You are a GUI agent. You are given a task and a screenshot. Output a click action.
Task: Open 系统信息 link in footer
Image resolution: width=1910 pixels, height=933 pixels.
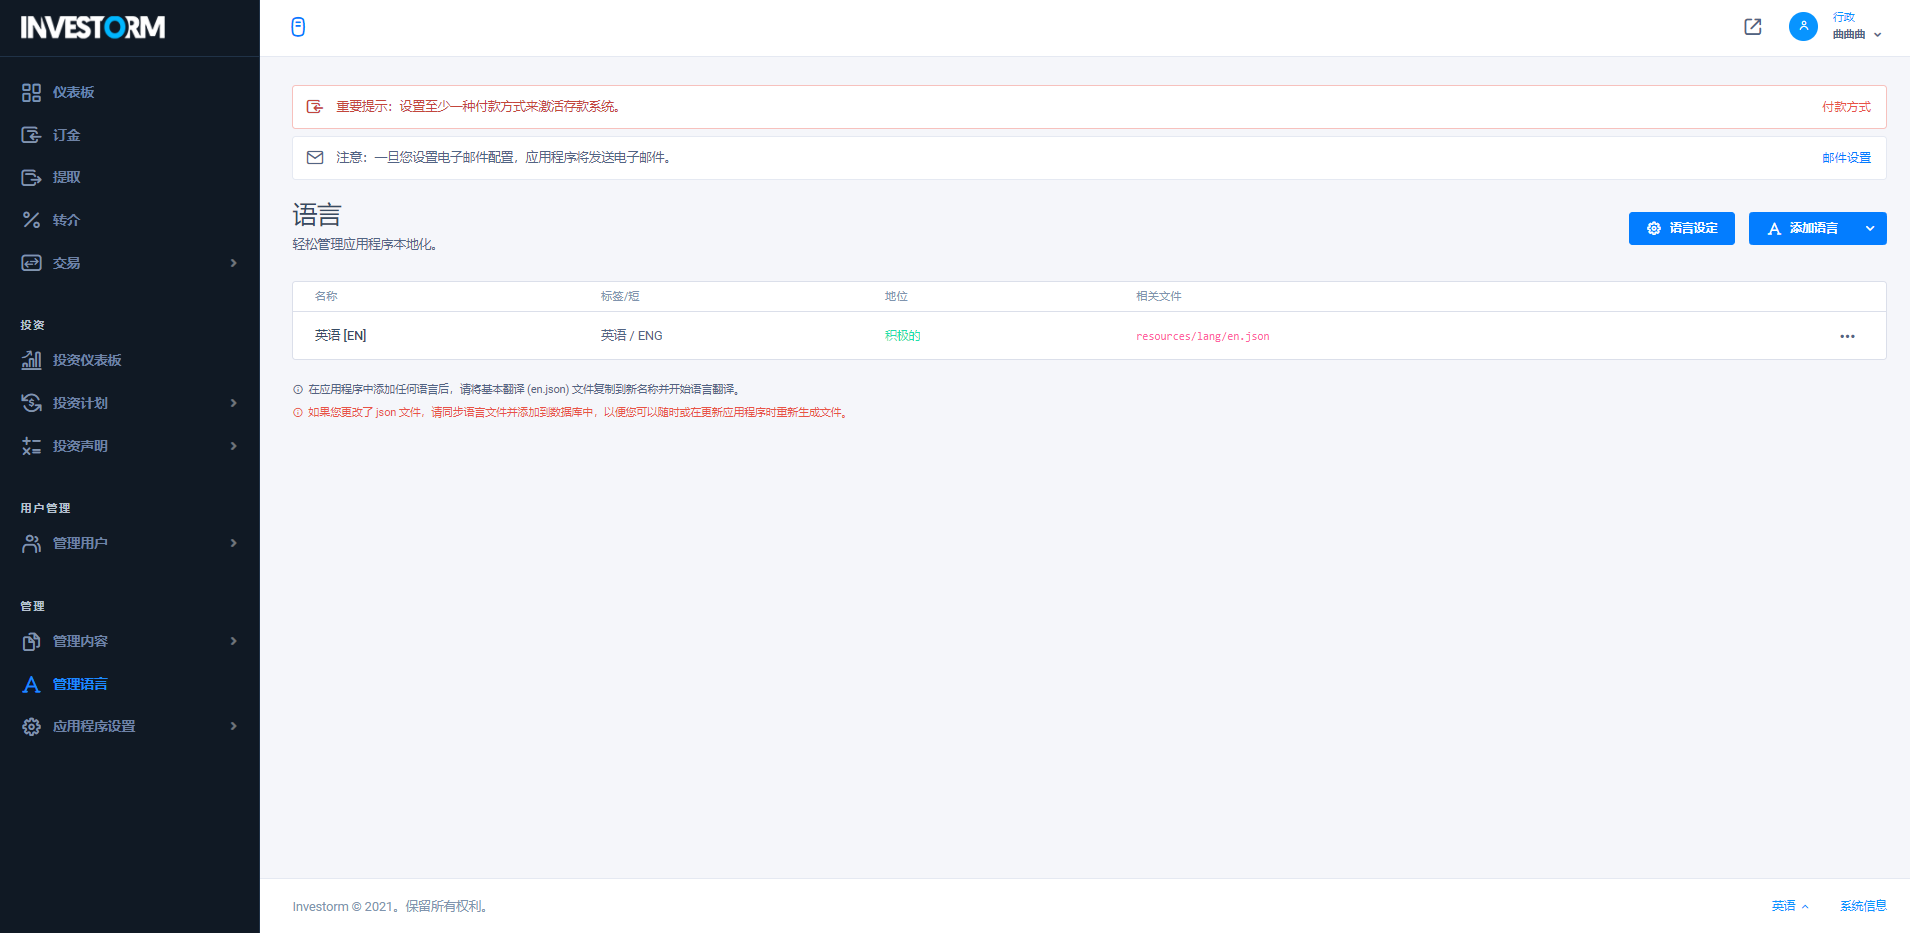click(x=1862, y=906)
